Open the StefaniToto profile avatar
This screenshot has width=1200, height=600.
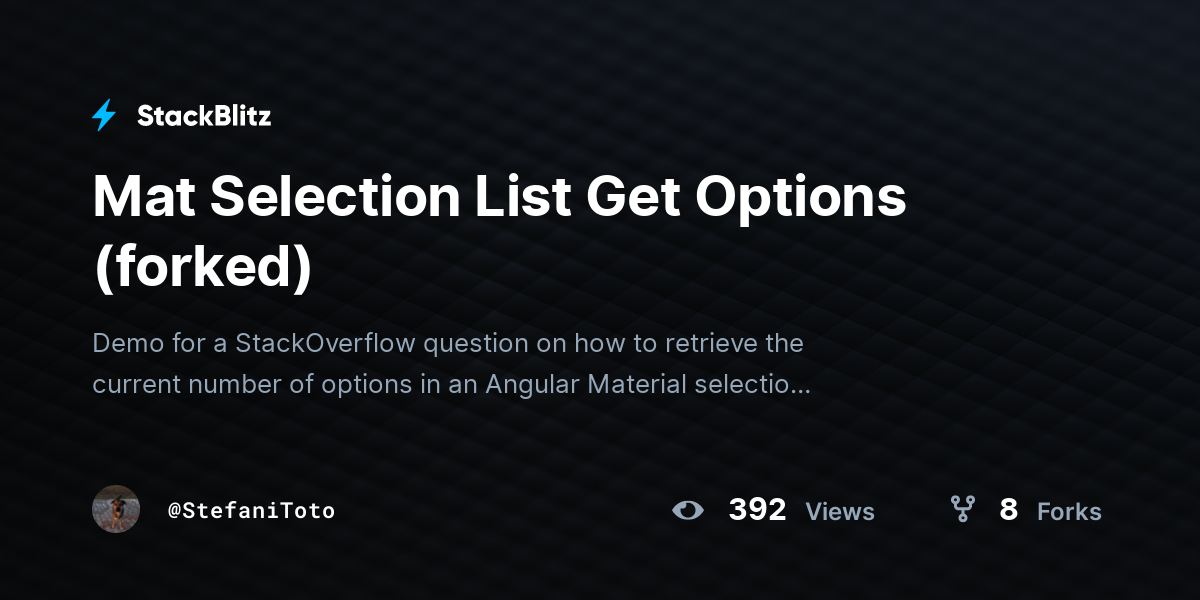click(x=116, y=509)
